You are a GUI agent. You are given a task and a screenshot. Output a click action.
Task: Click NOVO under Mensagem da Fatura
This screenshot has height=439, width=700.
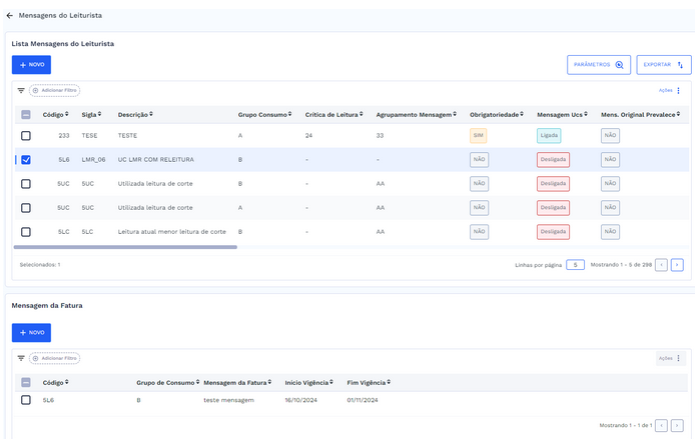point(31,332)
